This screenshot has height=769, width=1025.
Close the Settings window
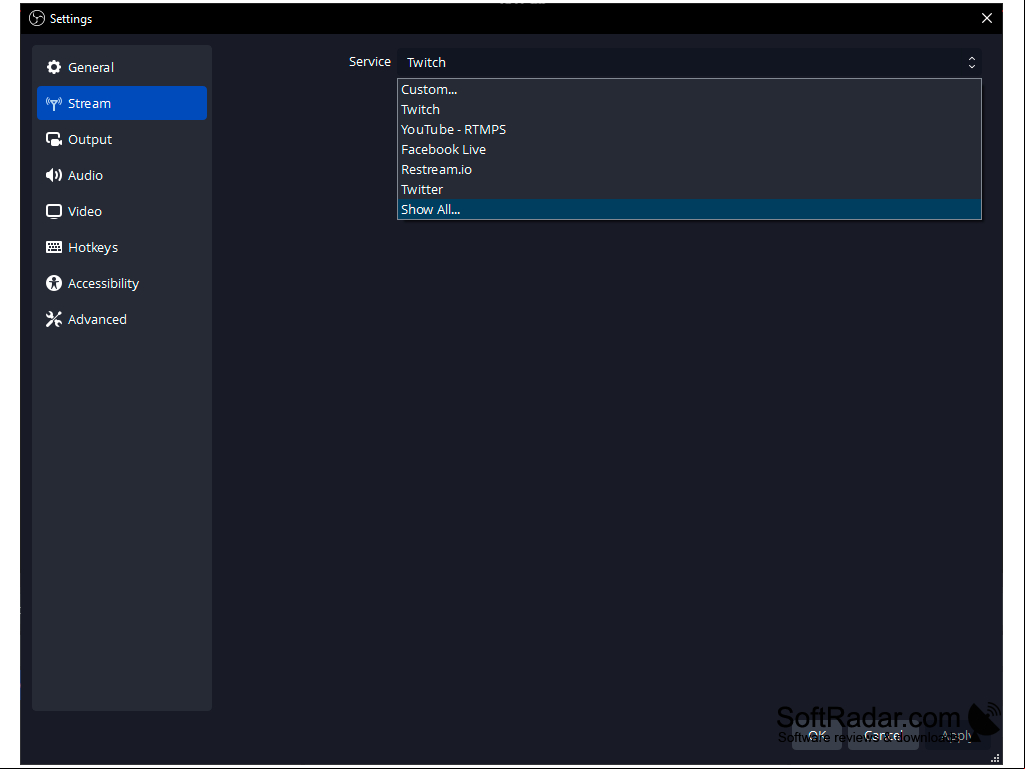pyautogui.click(x=986, y=18)
